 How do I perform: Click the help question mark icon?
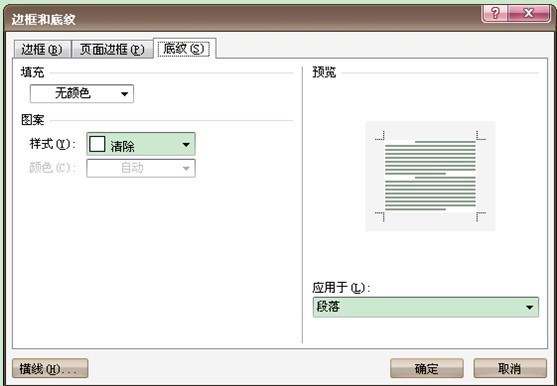click(495, 13)
